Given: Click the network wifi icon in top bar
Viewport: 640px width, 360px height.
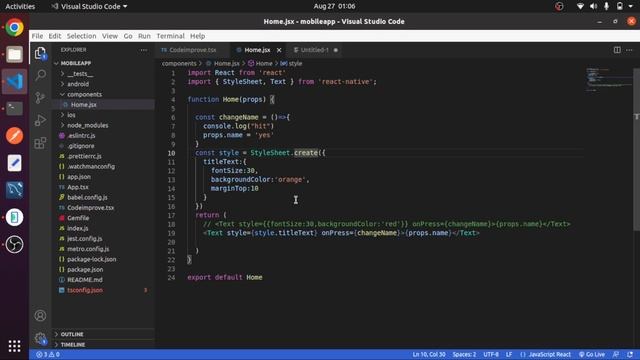Looking at the screenshot, I should click(x=580, y=6).
